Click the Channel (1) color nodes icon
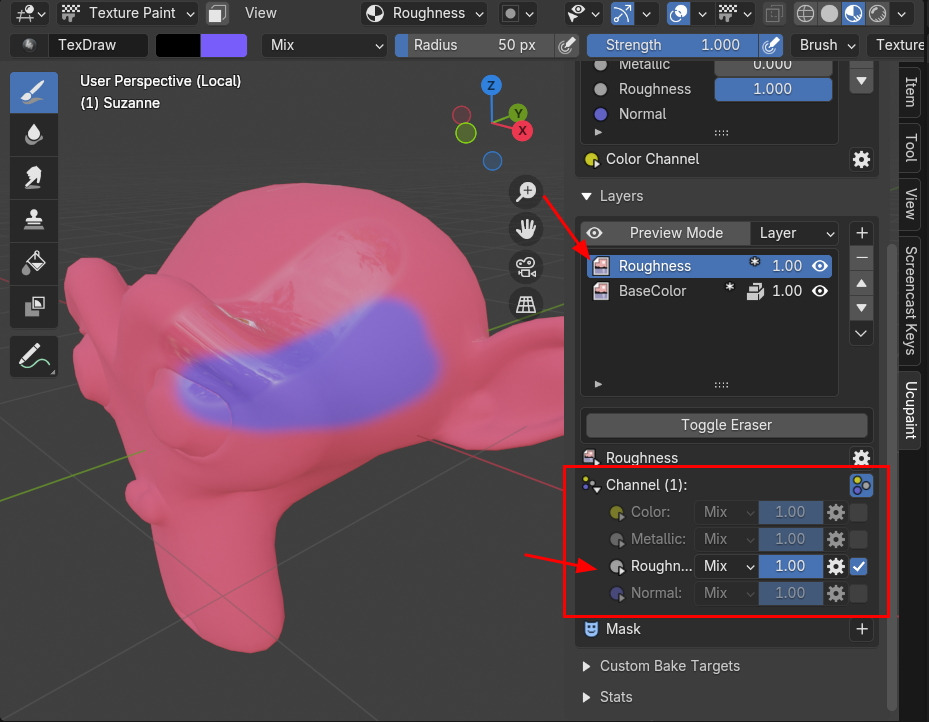929x722 pixels. click(861, 486)
